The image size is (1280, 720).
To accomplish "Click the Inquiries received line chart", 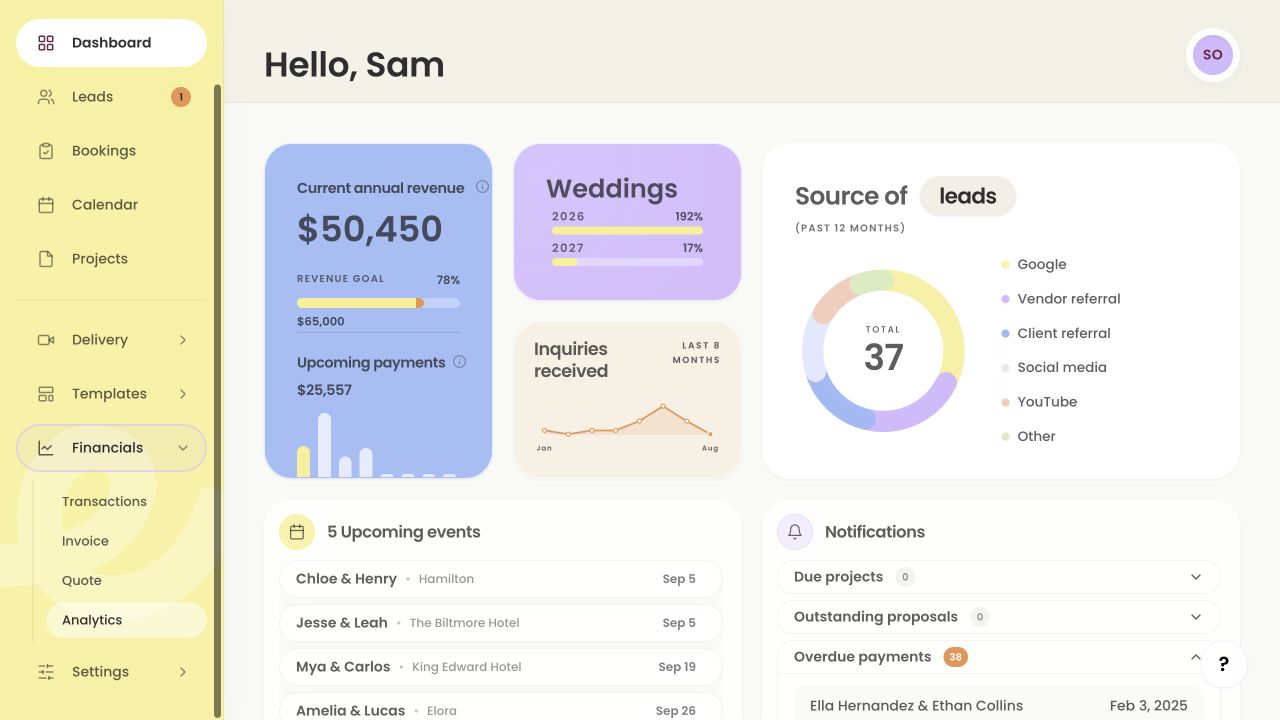I will click(x=627, y=420).
